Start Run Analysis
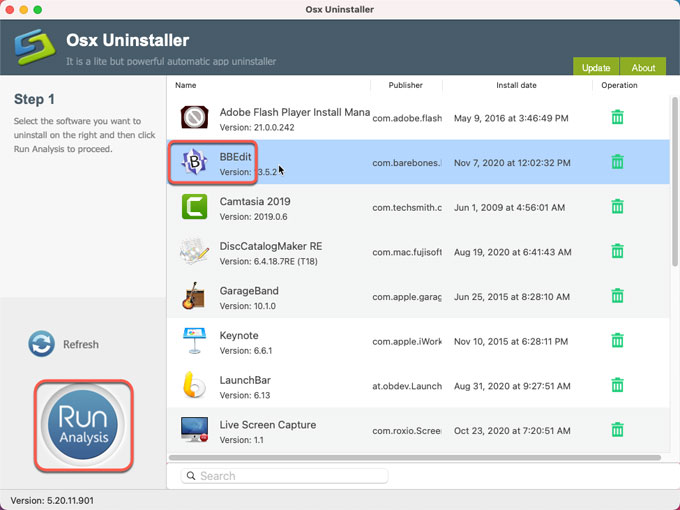 83,425
